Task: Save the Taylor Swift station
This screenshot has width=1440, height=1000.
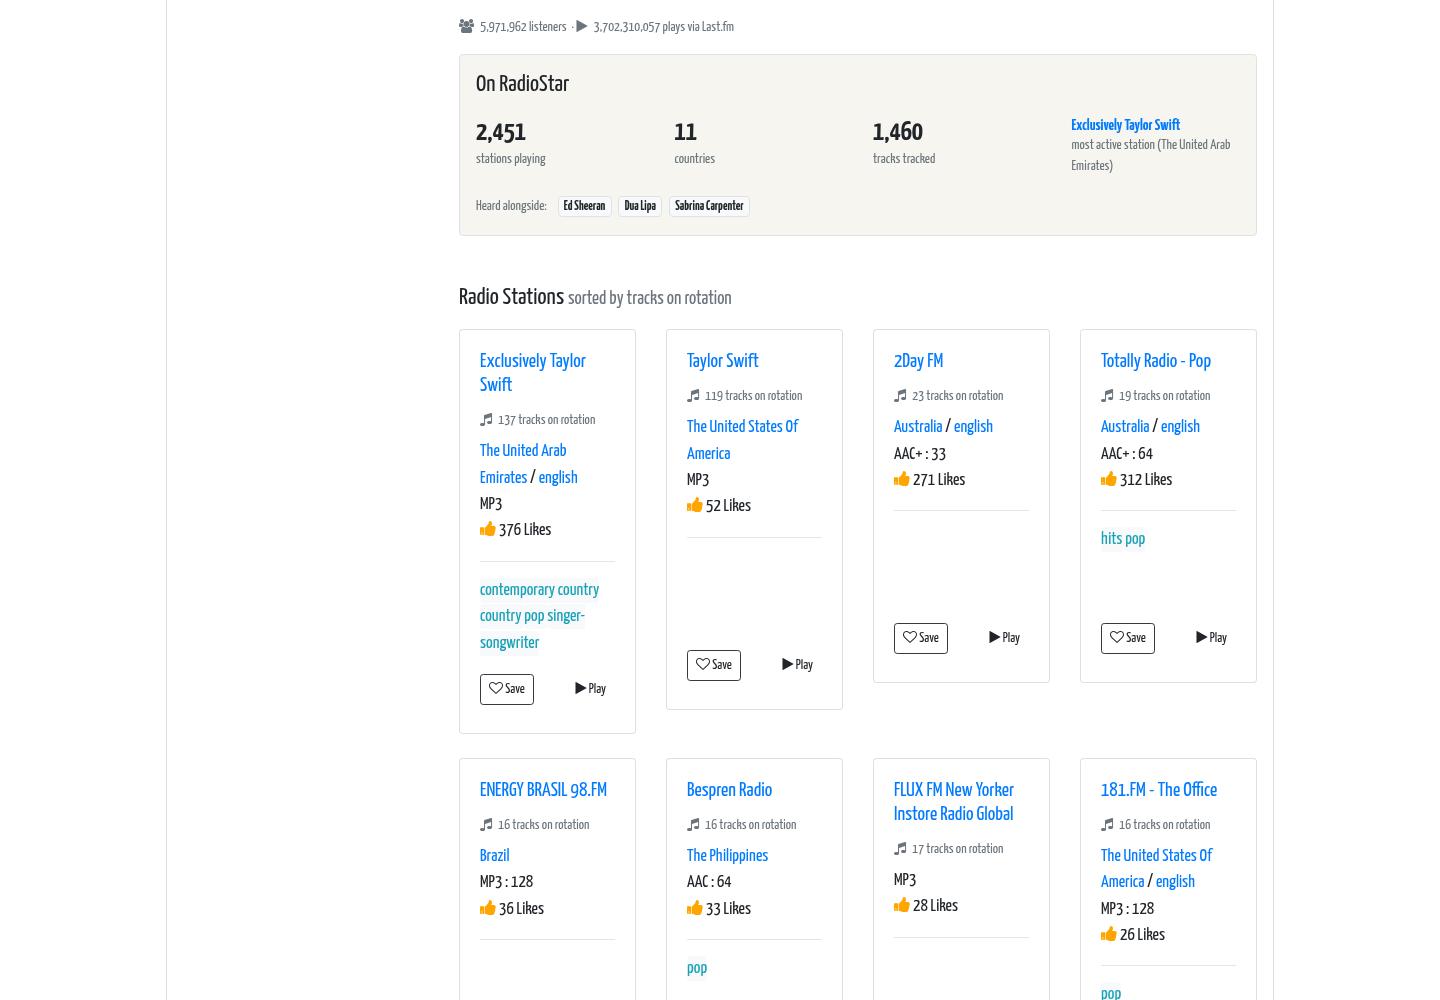Action: pyautogui.click(x=714, y=665)
